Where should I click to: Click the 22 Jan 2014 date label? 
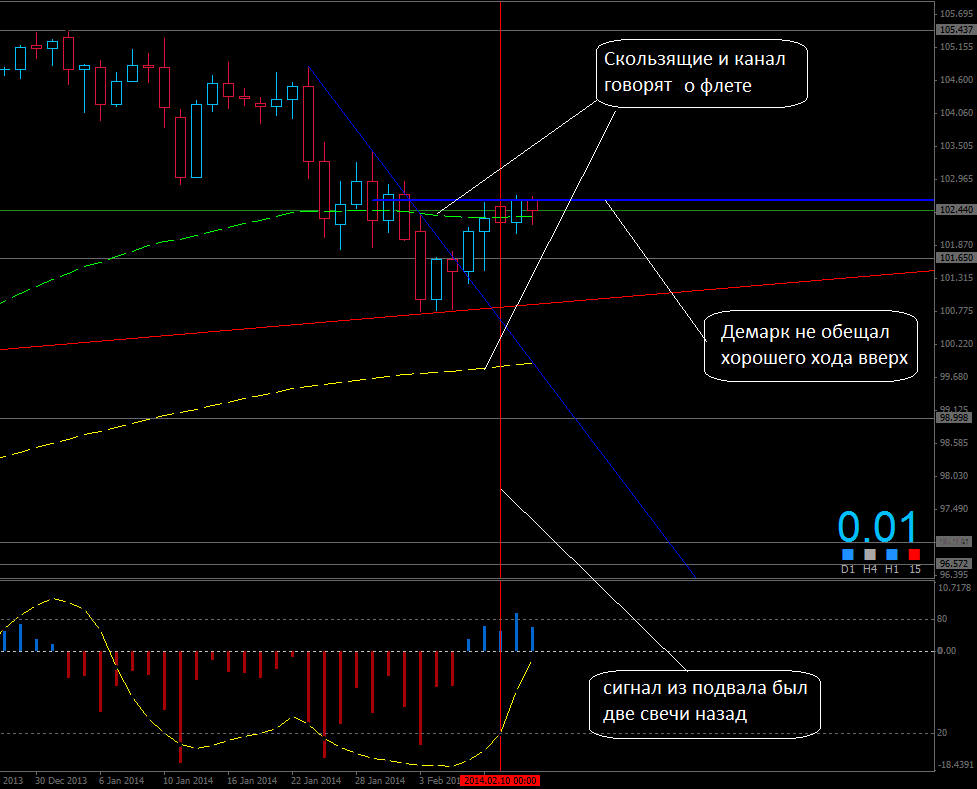point(316,780)
